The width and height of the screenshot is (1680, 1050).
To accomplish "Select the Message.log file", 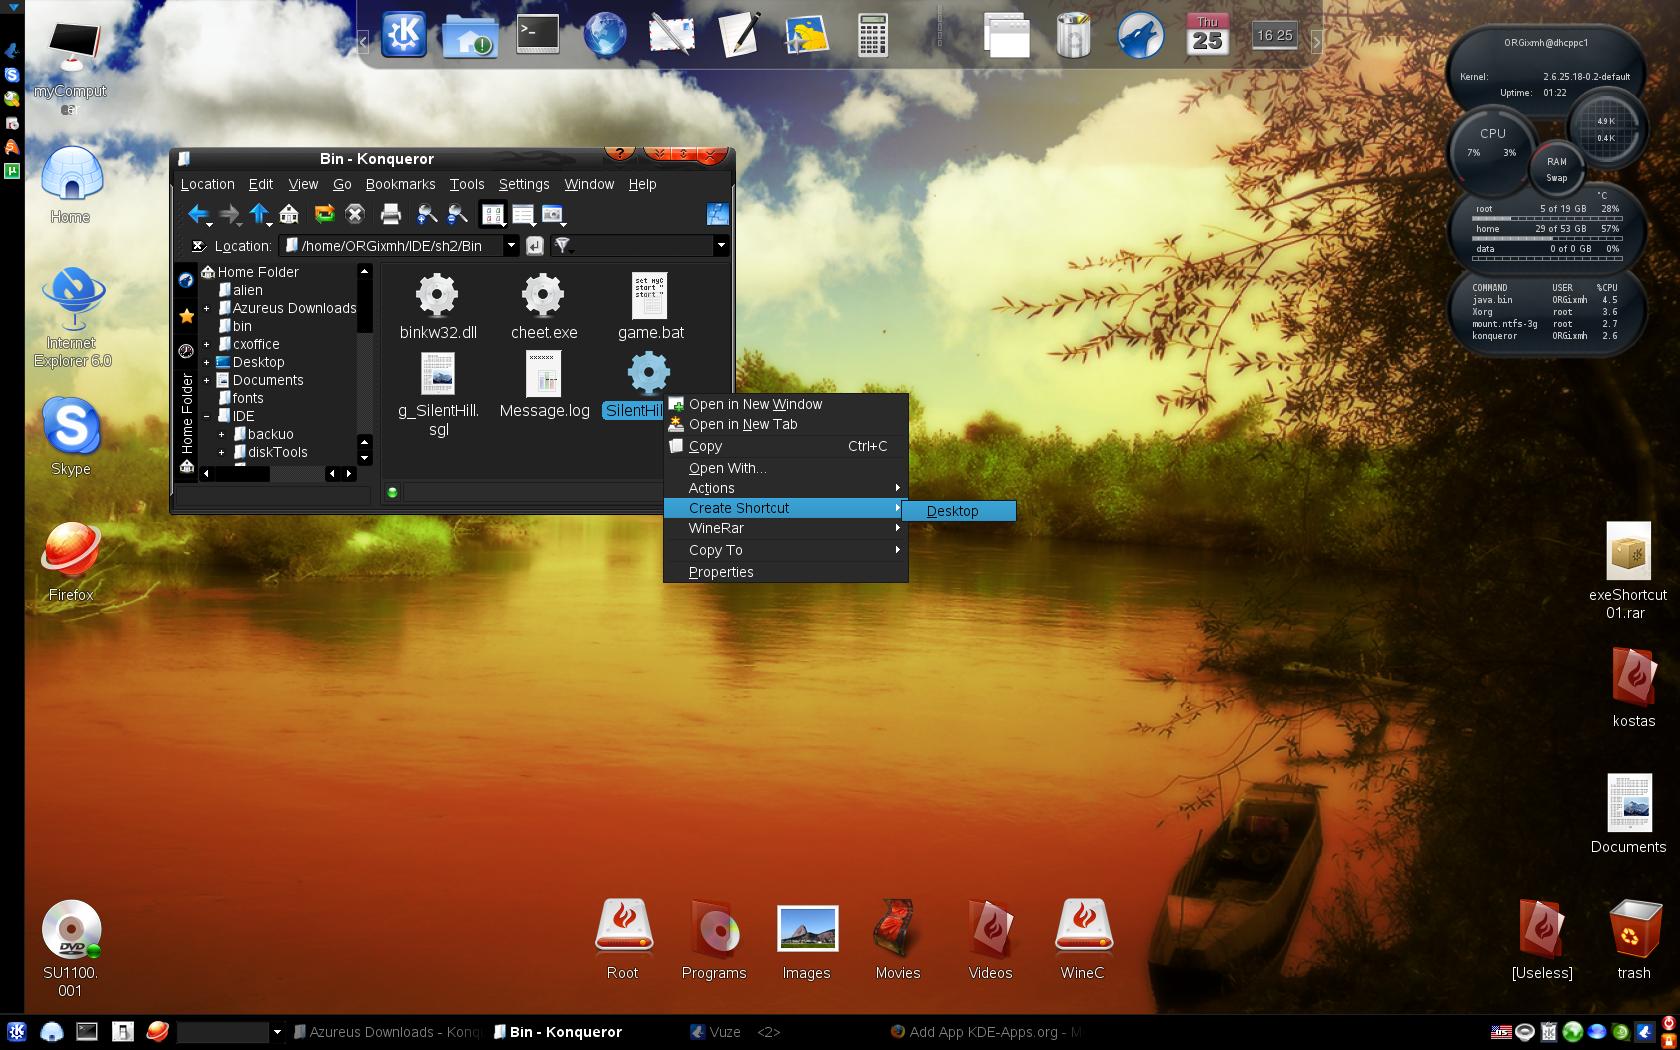I will 544,385.
